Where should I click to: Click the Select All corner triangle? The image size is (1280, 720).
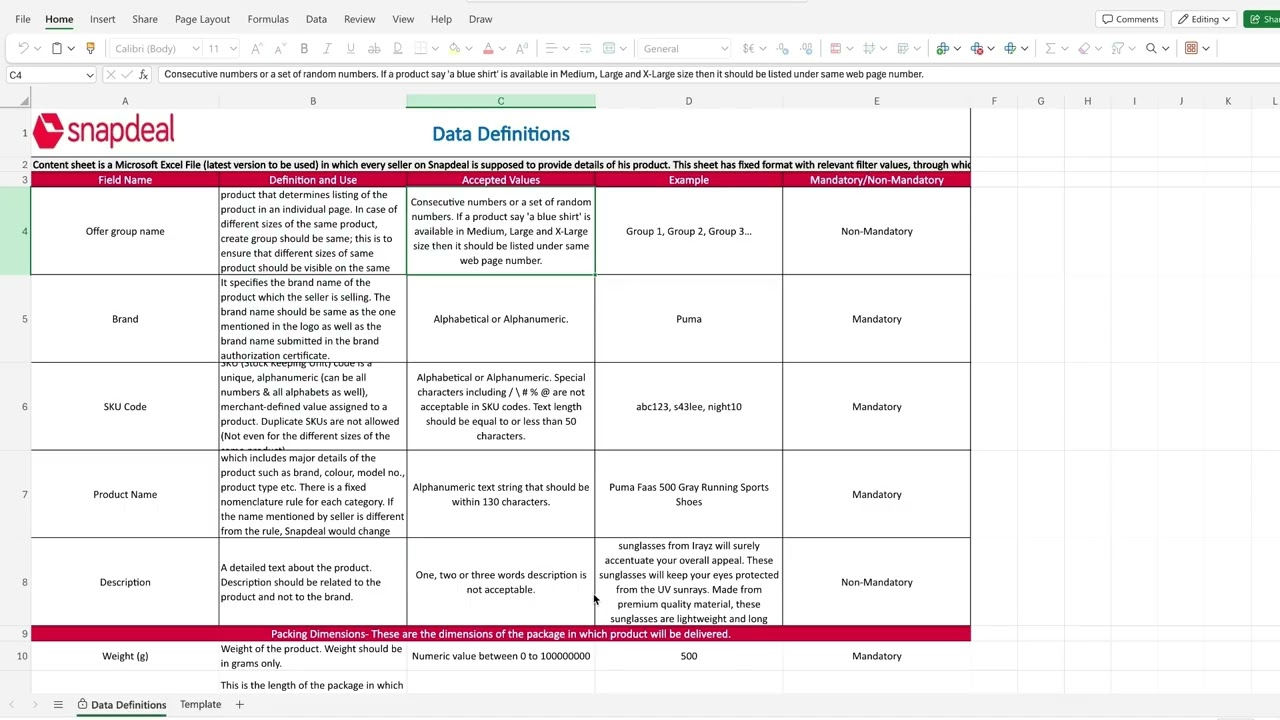coord(24,101)
